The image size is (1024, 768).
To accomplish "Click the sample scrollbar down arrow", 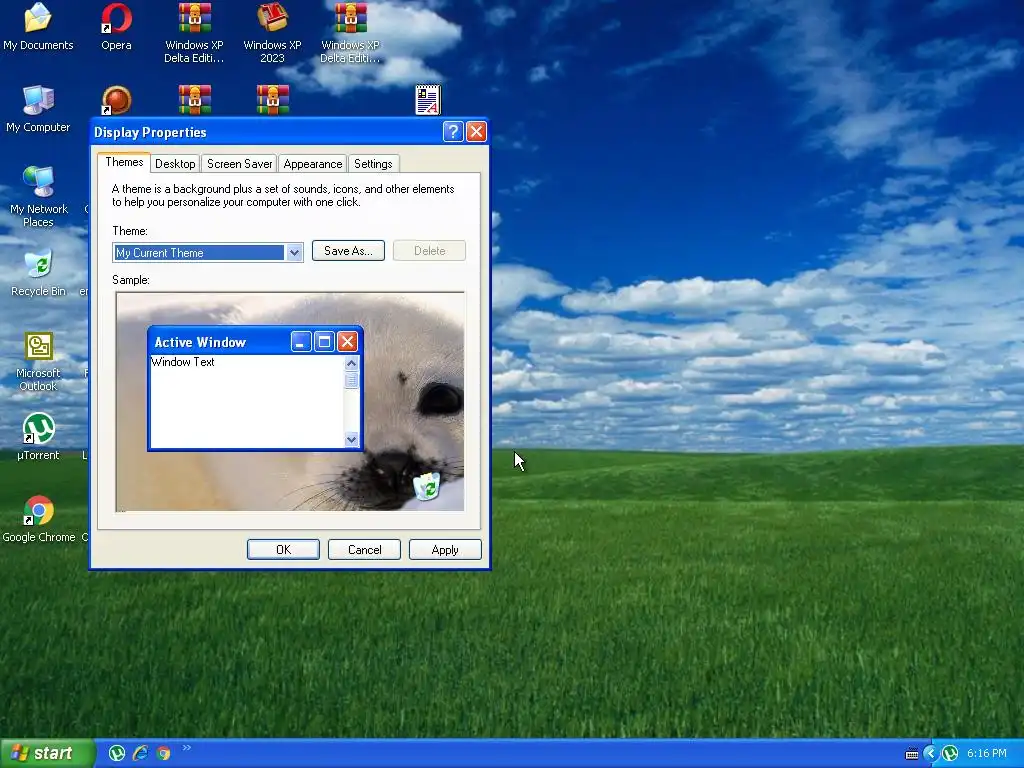I will (x=351, y=440).
